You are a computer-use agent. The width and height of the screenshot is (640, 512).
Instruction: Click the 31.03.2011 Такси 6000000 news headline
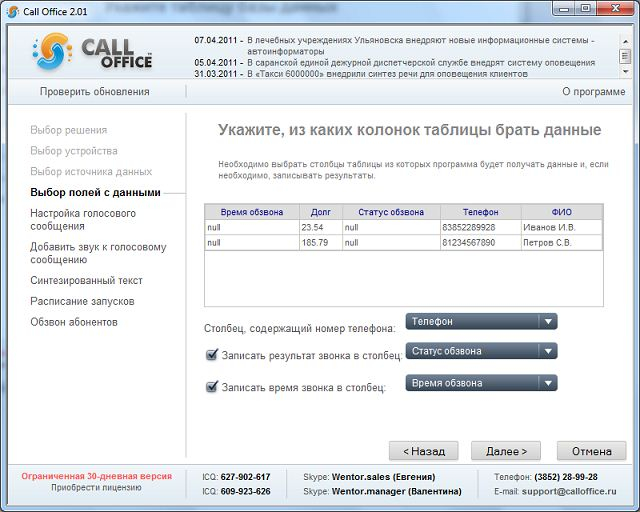click(x=387, y=74)
